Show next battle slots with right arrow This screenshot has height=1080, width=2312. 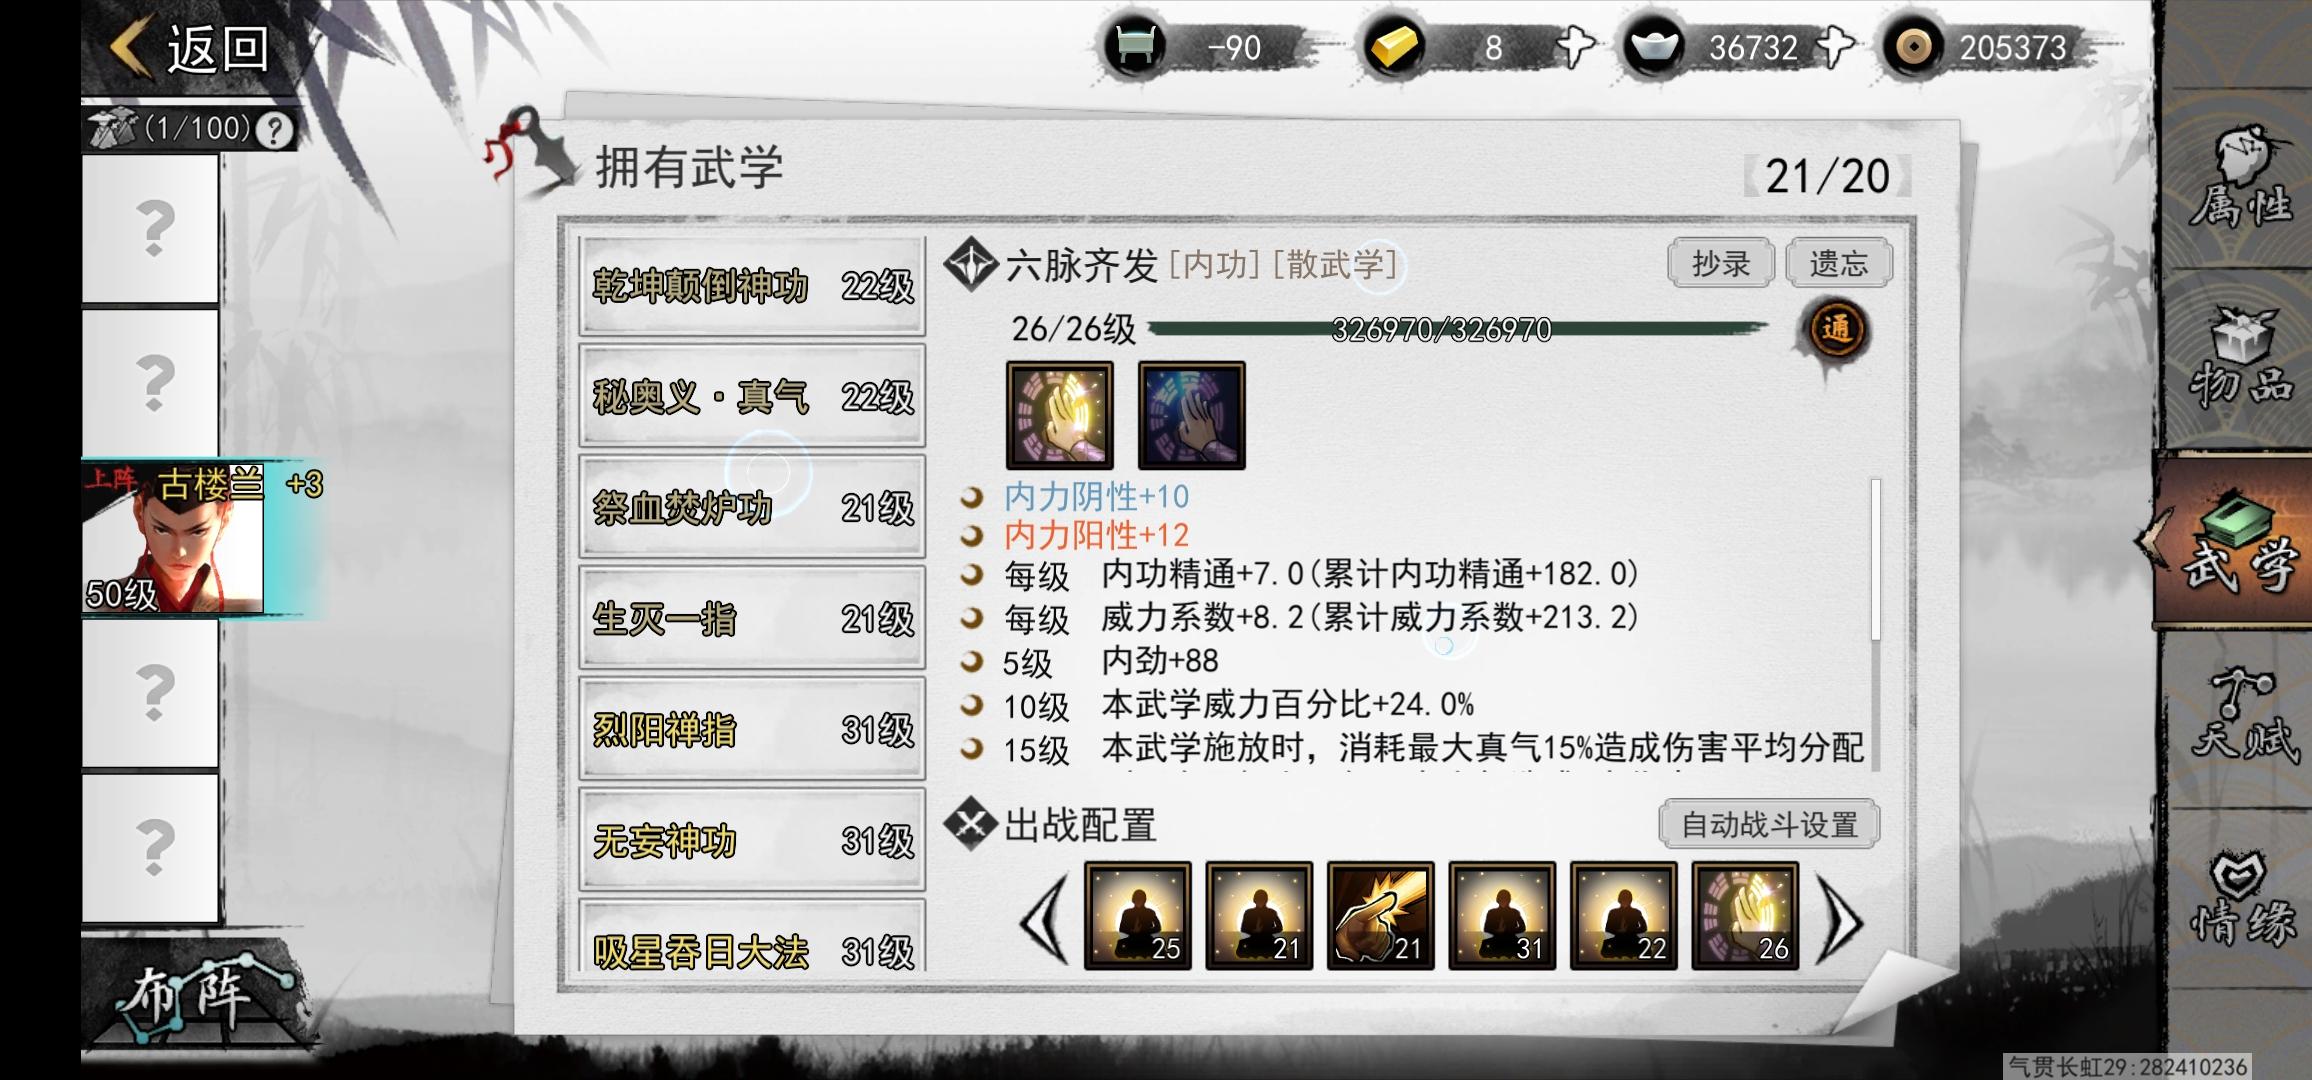point(1840,918)
